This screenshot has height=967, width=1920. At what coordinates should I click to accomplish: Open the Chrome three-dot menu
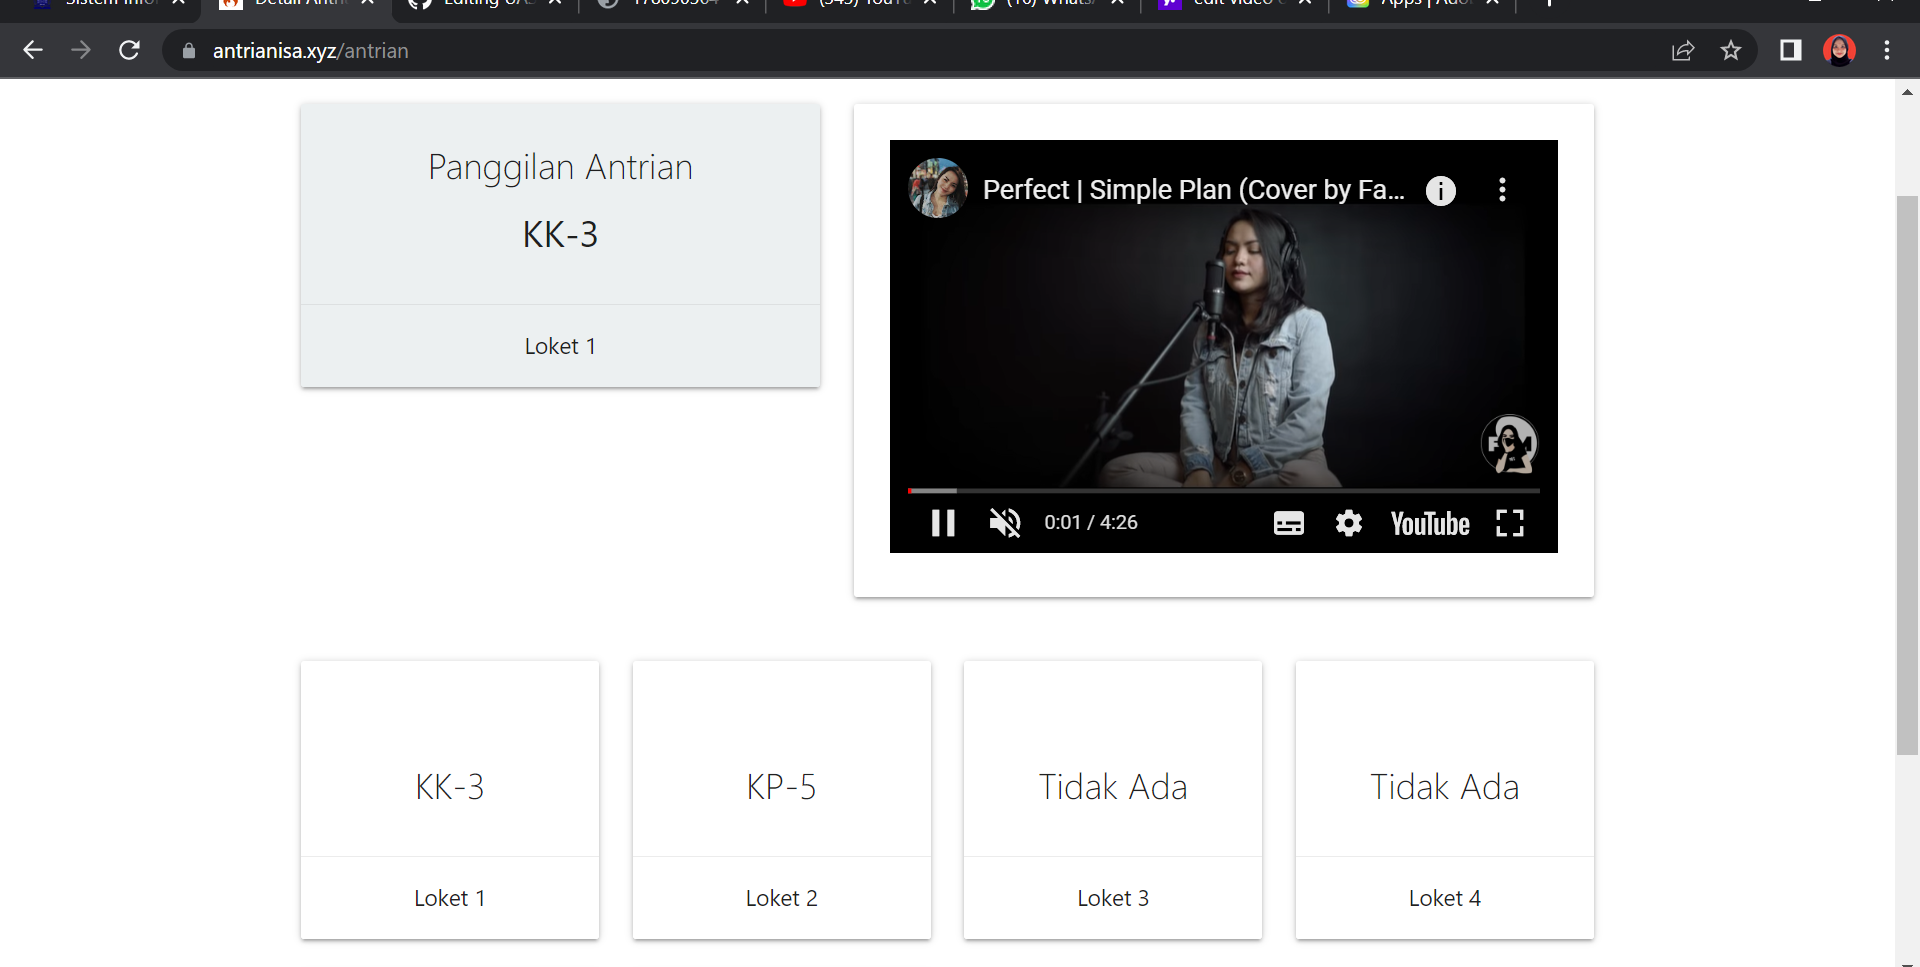[1887, 50]
